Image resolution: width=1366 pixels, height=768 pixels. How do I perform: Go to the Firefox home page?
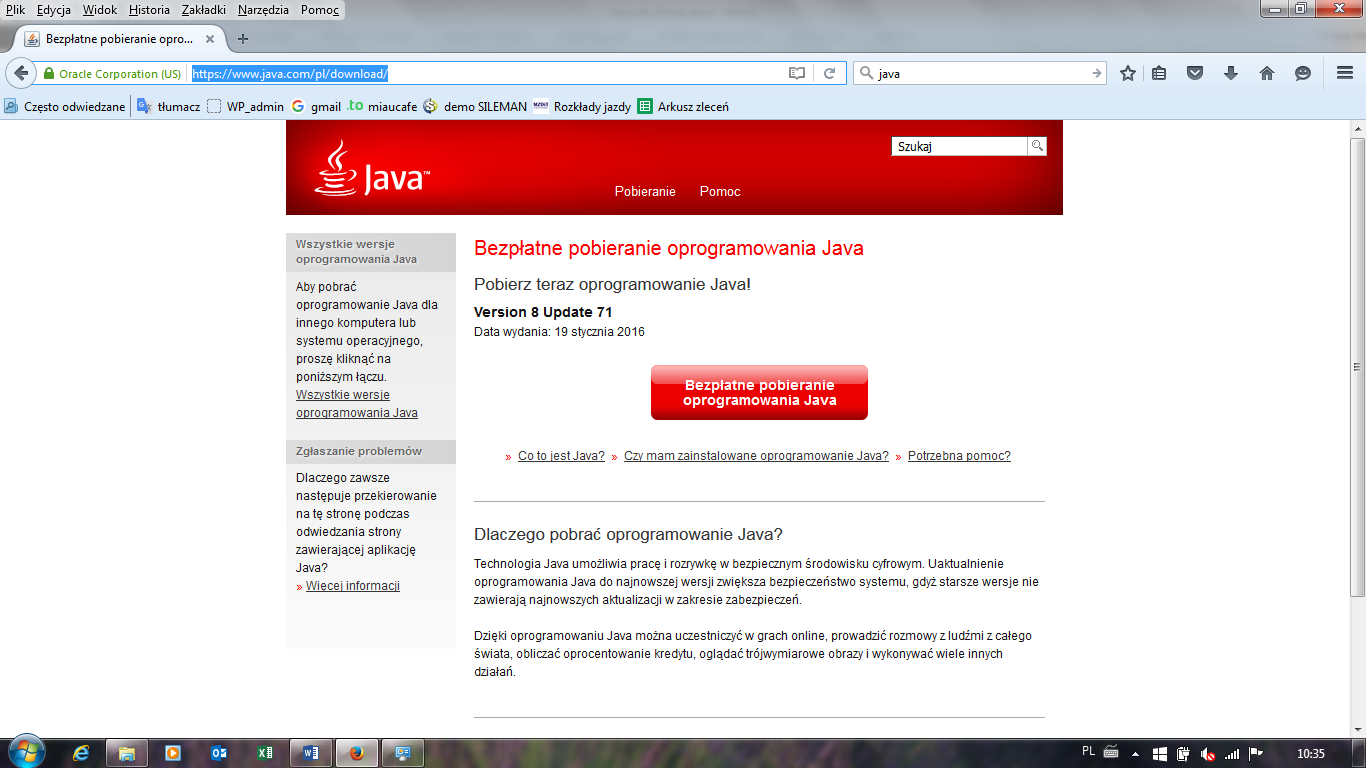1267,73
